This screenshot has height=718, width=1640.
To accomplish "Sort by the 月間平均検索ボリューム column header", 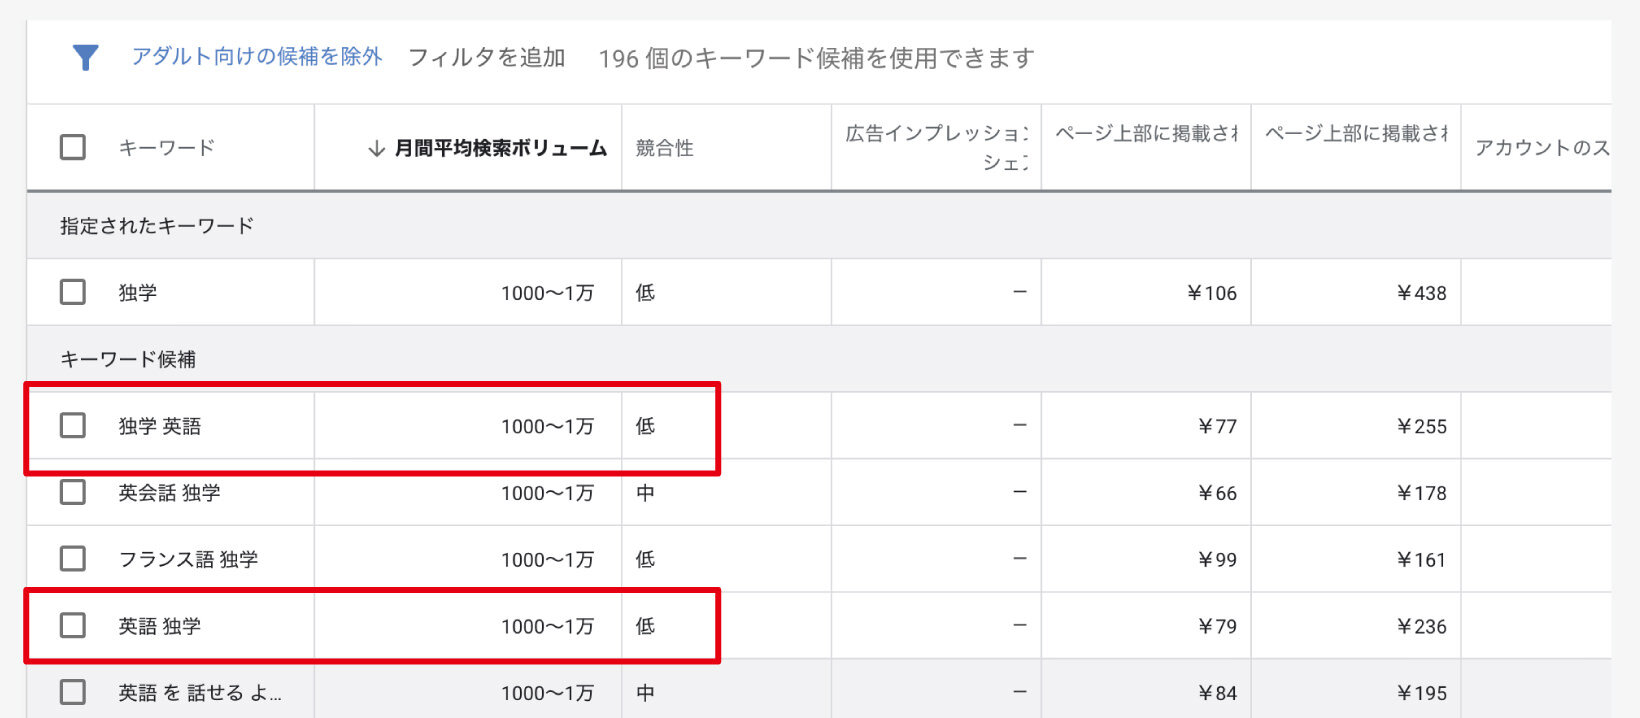I will 500,148.
